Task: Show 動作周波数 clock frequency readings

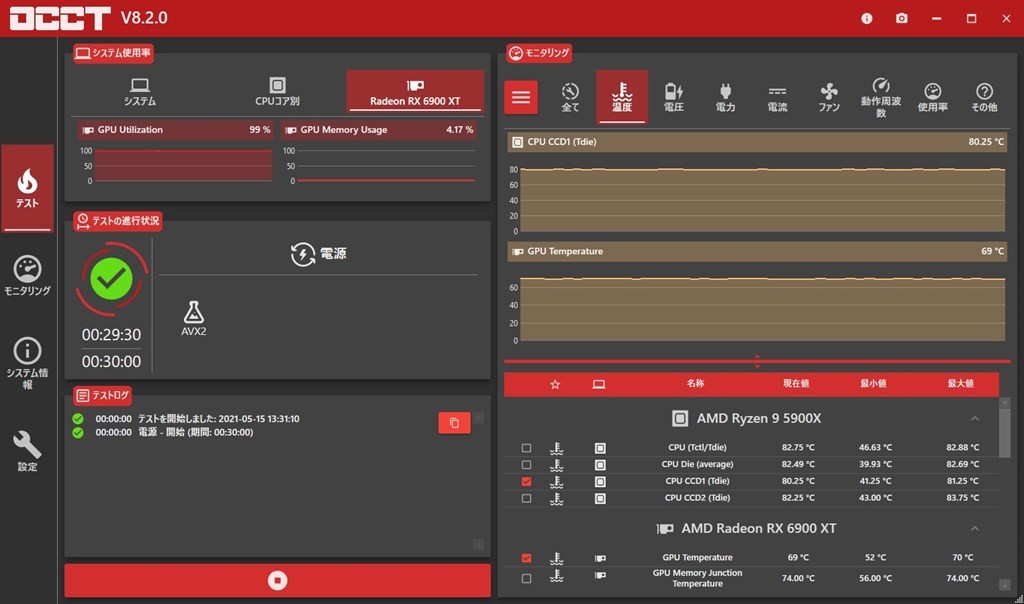Action: click(881, 97)
